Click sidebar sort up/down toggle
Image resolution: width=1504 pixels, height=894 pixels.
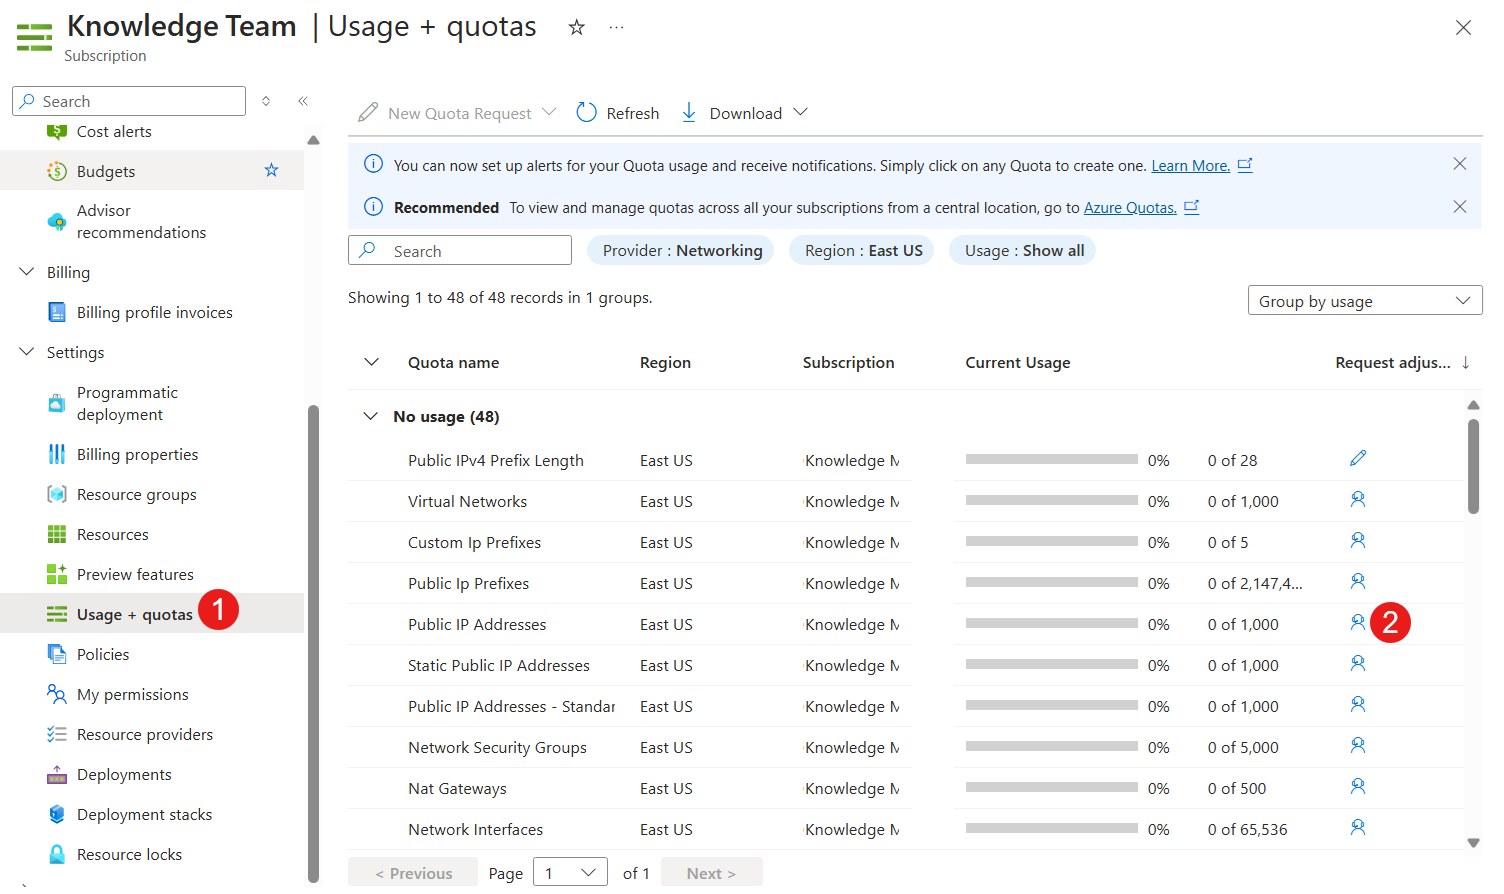coord(266,101)
